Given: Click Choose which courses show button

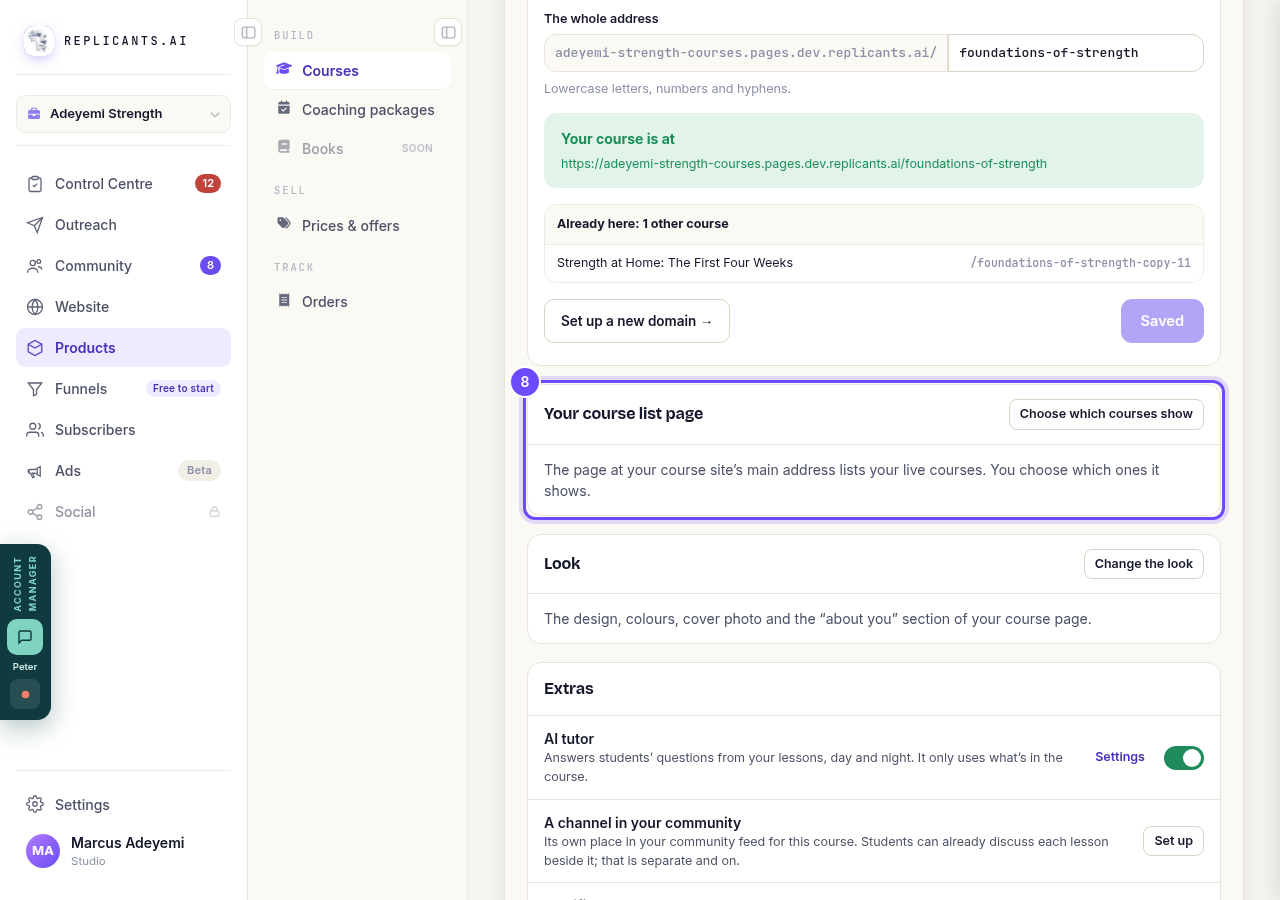Looking at the screenshot, I should point(1106,414).
